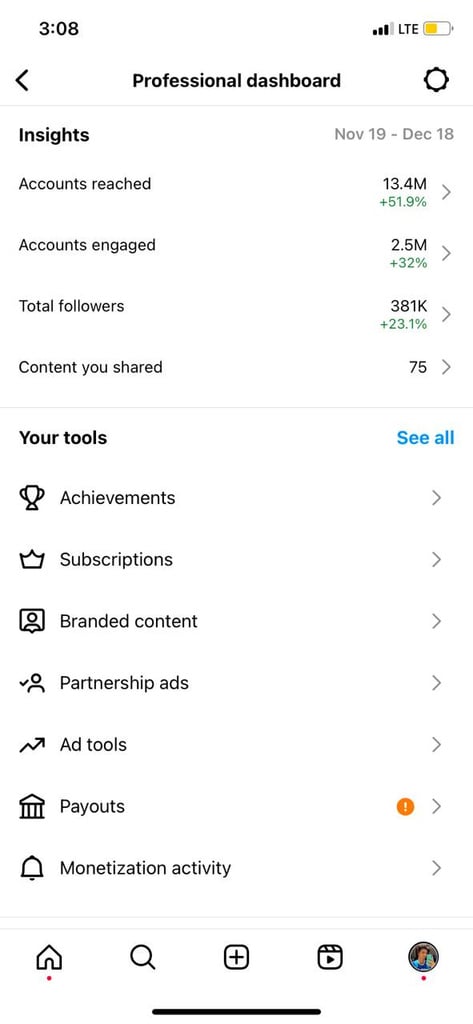The width and height of the screenshot is (473, 1024).
Task: Tap the Subscriptions crown icon
Action: pyautogui.click(x=32, y=560)
